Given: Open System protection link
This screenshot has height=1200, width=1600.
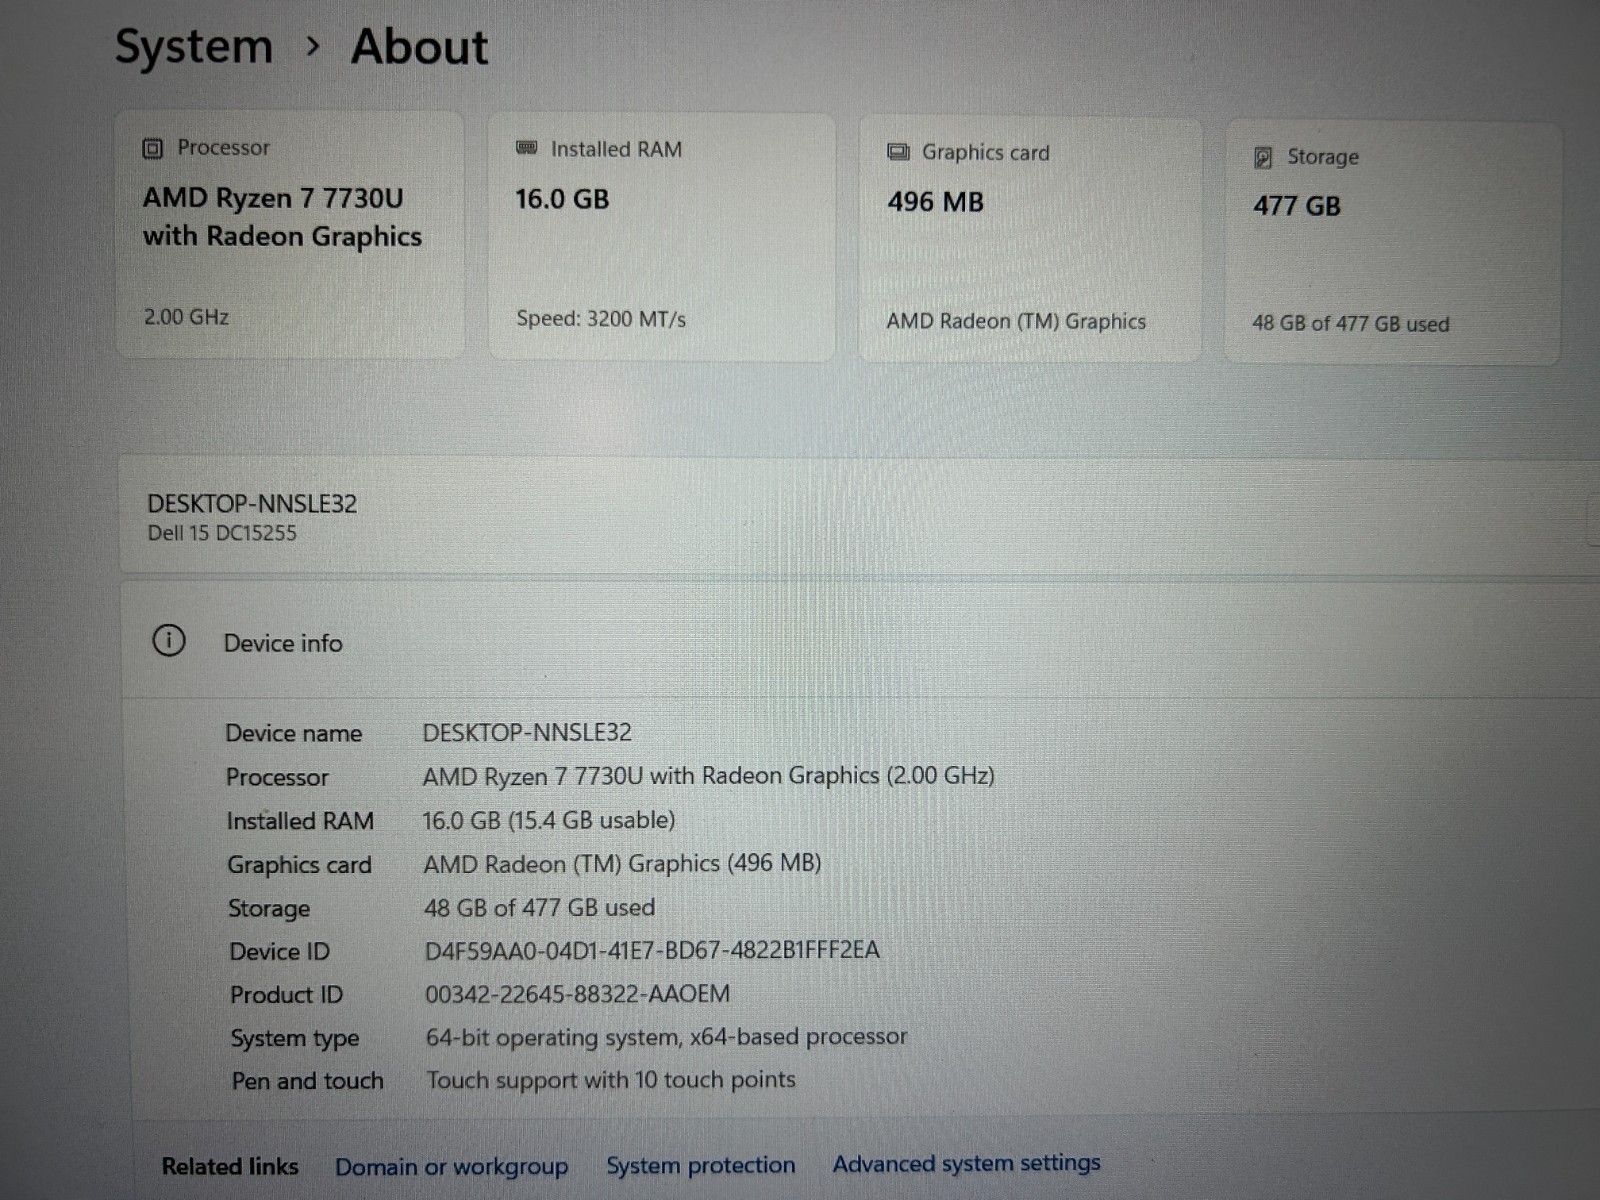Looking at the screenshot, I should point(701,1165).
